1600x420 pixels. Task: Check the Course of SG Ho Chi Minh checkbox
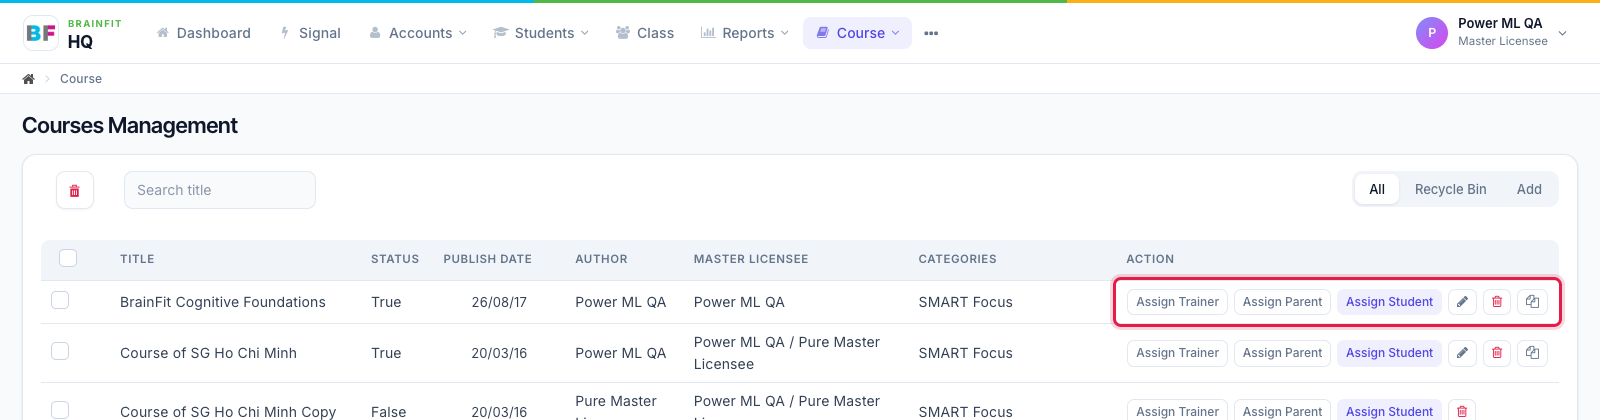click(60, 351)
